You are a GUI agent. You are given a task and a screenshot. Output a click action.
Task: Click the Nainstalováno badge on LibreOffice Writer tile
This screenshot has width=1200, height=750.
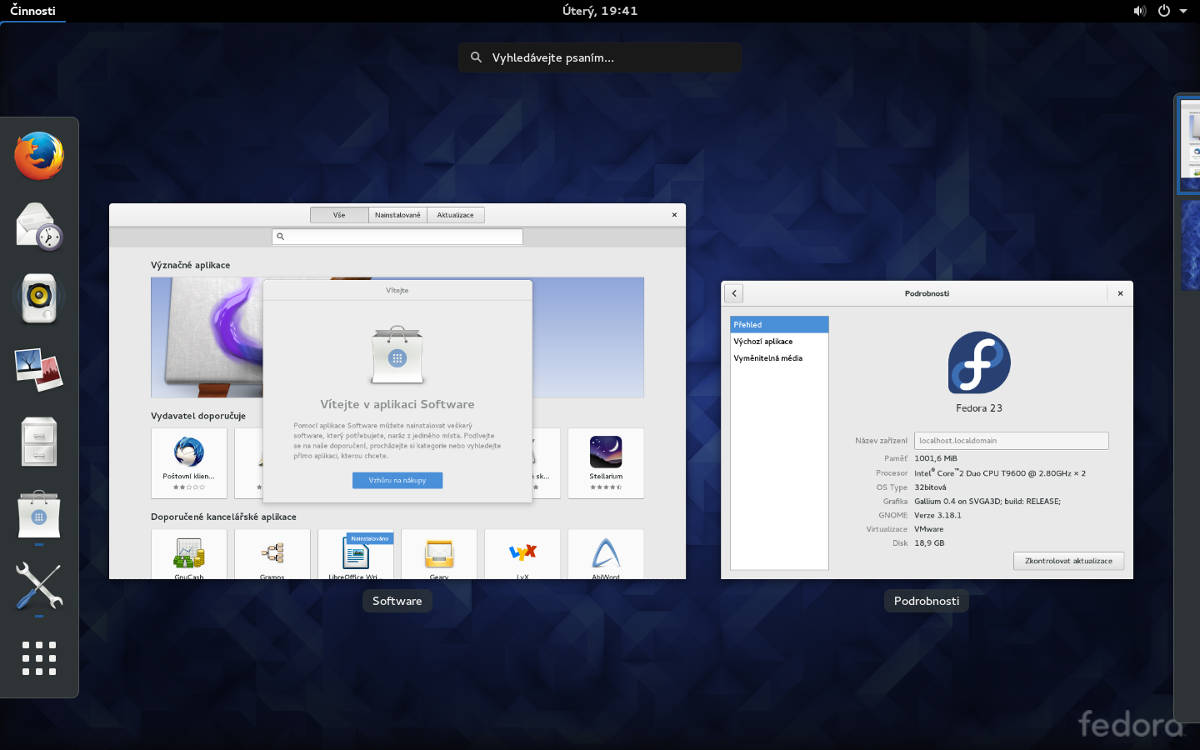(368, 538)
